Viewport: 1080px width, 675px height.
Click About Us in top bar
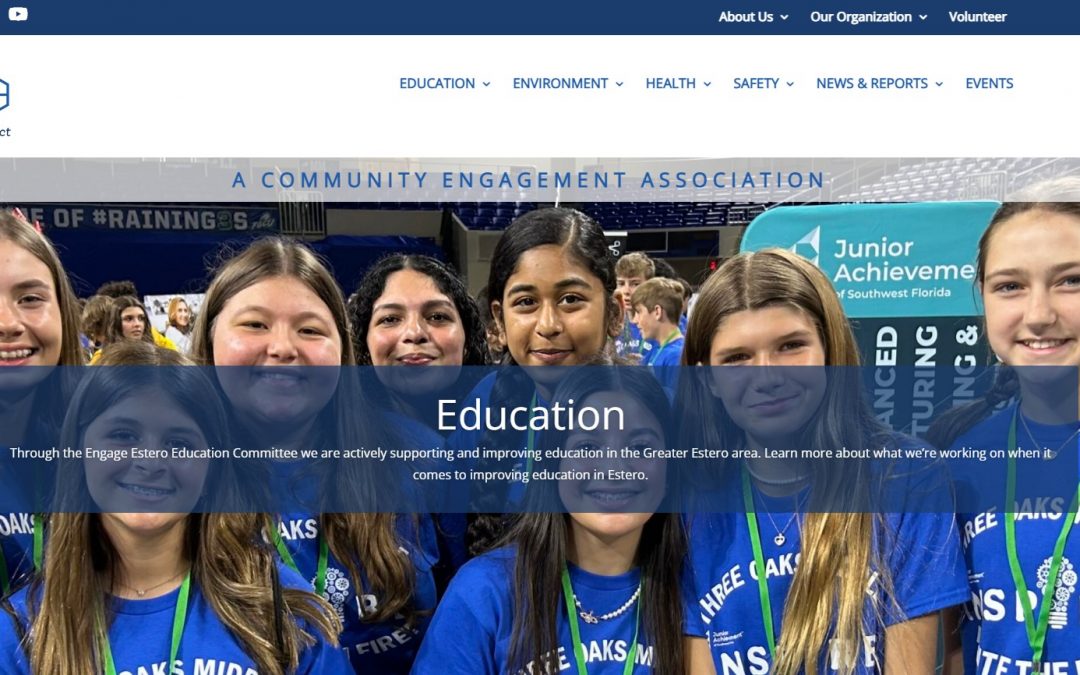click(745, 17)
